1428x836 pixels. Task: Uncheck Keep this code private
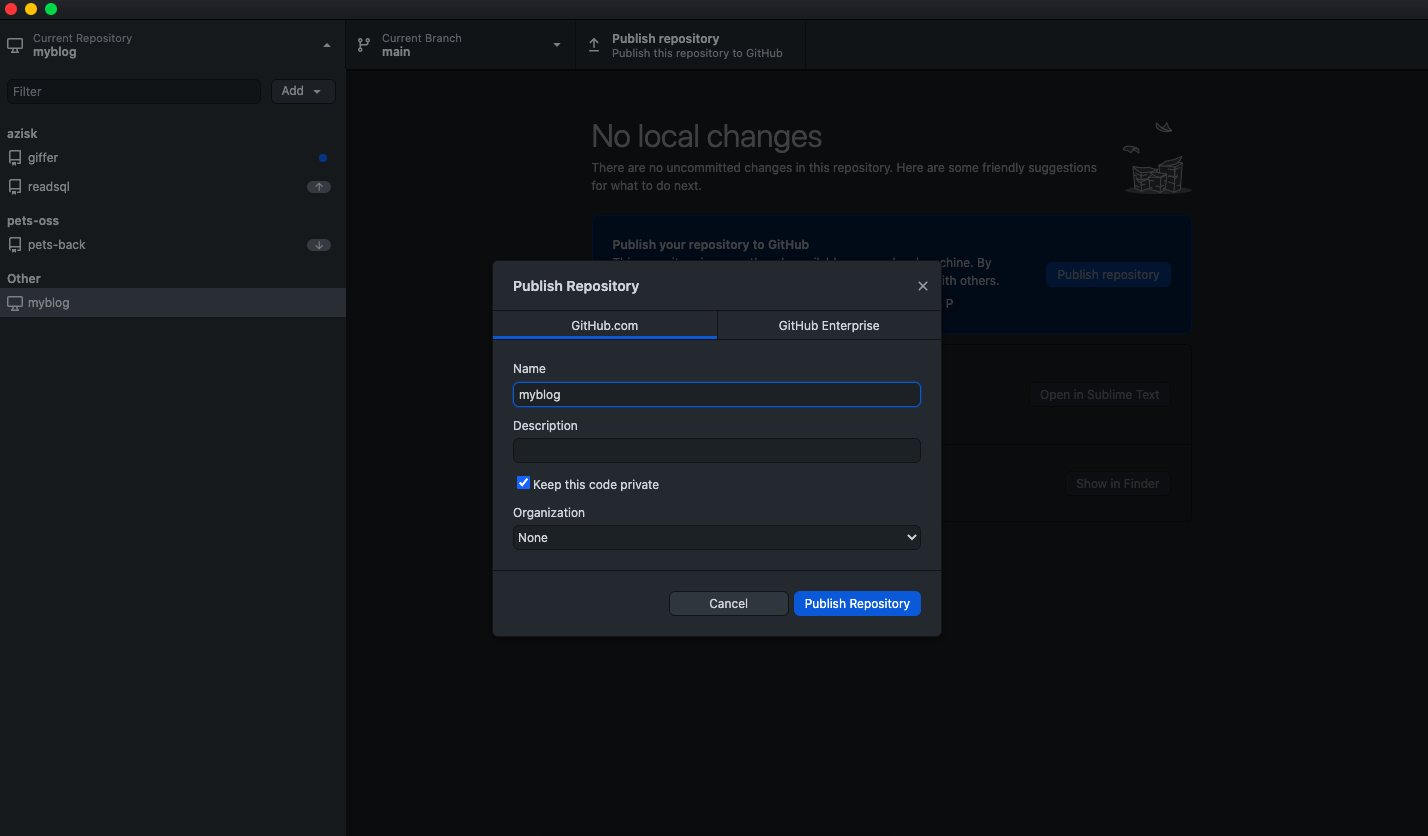point(523,483)
